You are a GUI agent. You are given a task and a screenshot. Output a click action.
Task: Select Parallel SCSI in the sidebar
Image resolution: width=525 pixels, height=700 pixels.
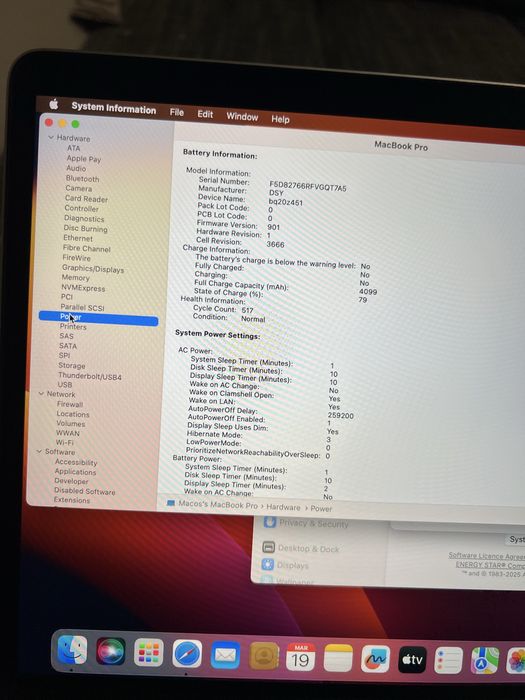point(82,308)
